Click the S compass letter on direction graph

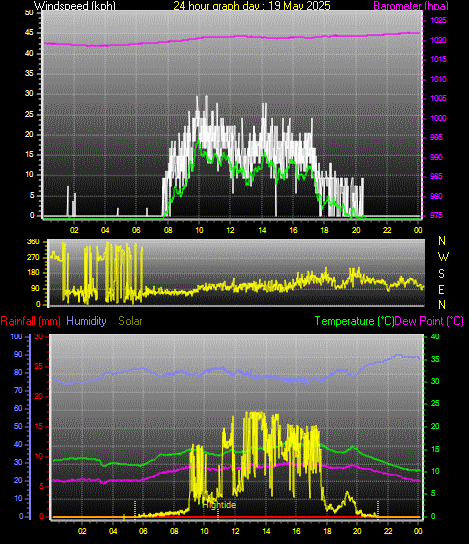click(441, 274)
